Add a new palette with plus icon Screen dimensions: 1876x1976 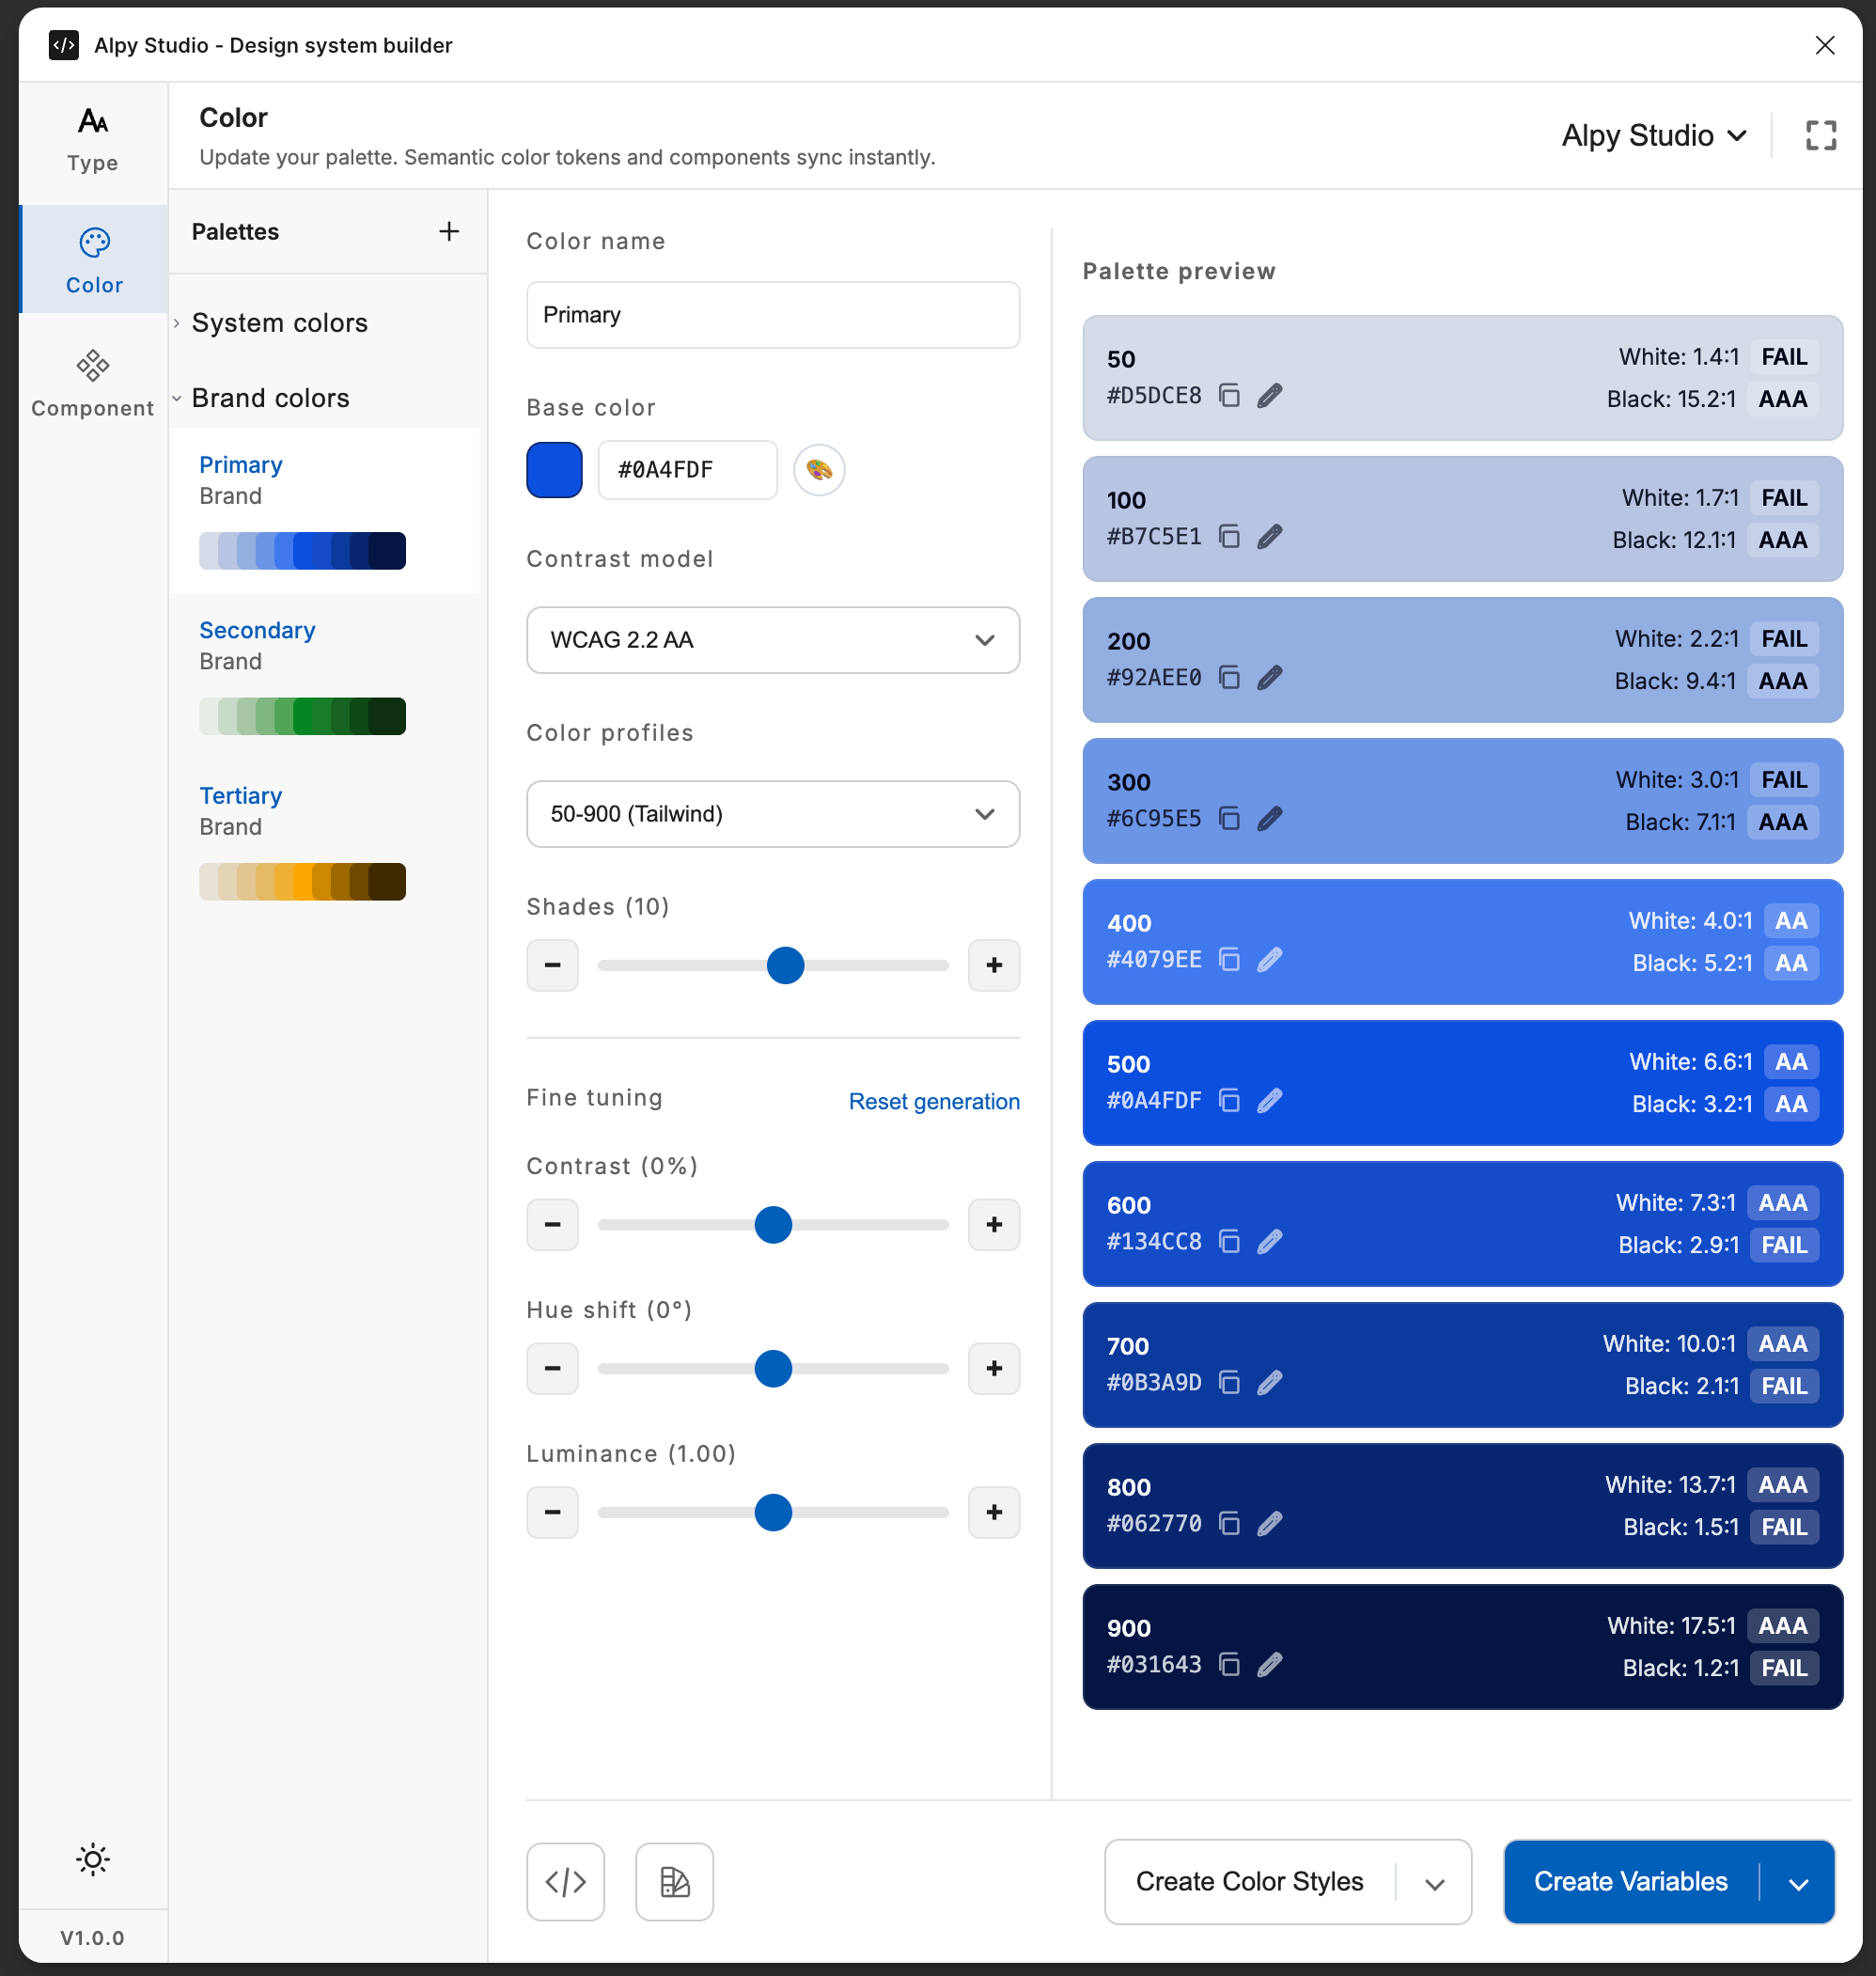[x=449, y=232]
